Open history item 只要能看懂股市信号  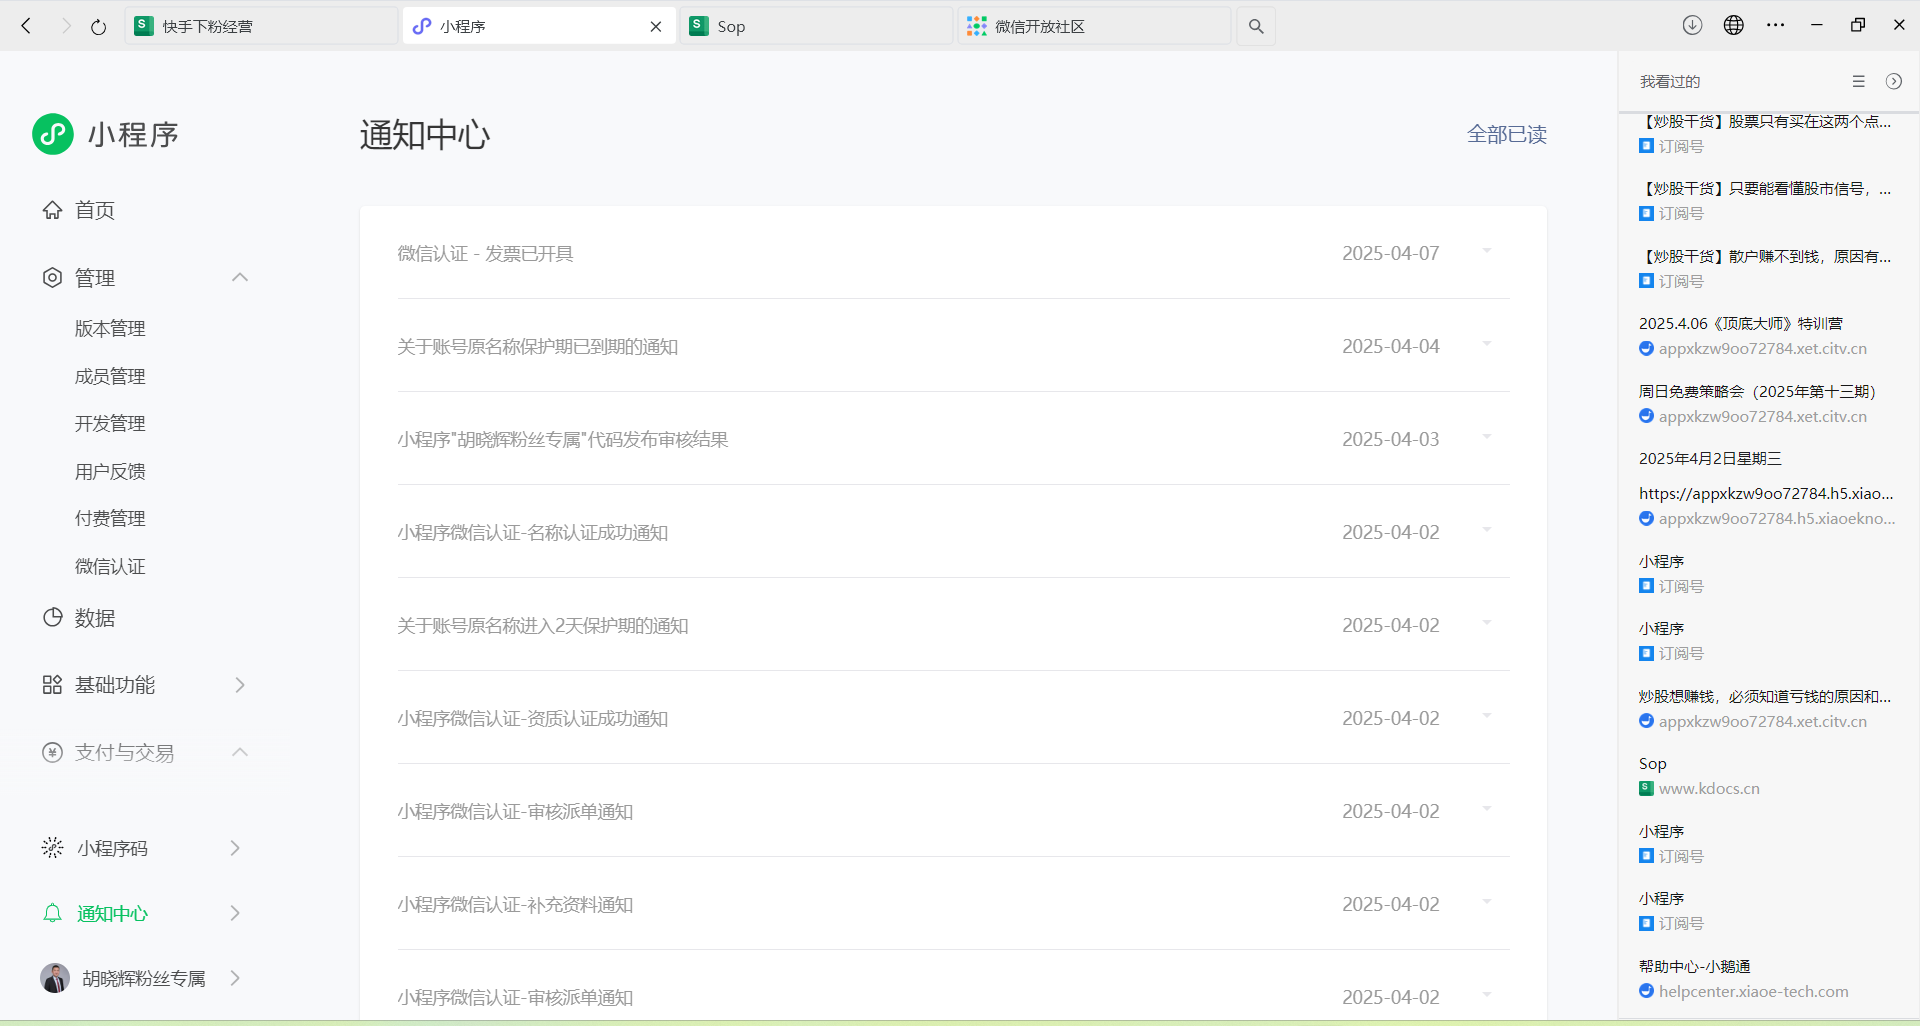click(x=1765, y=189)
